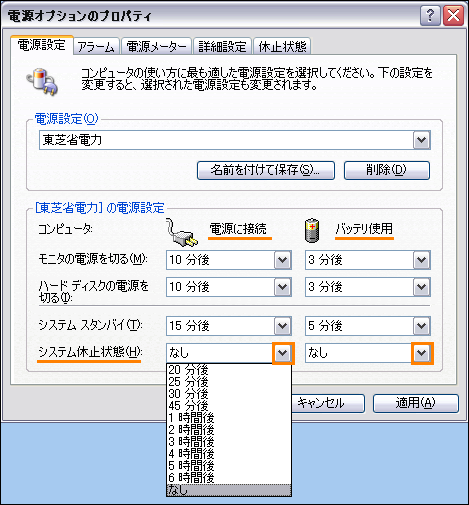This screenshot has height=505, width=469.
Task: Click the power options battery-and-plug icon
Action: pos(42,82)
